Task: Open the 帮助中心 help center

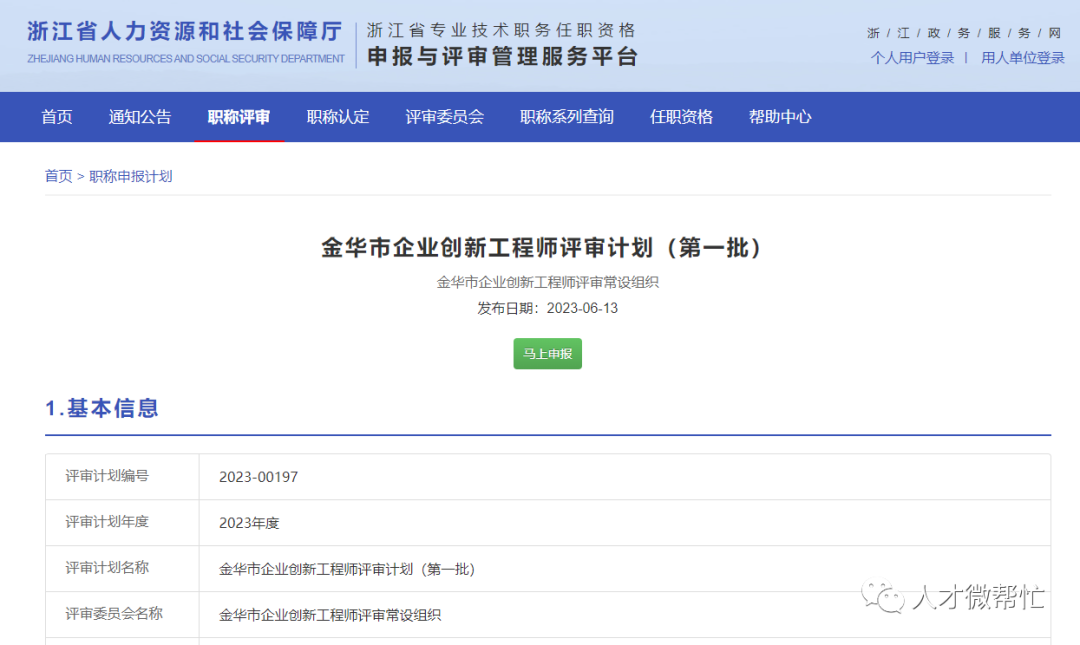Action: coord(779,117)
